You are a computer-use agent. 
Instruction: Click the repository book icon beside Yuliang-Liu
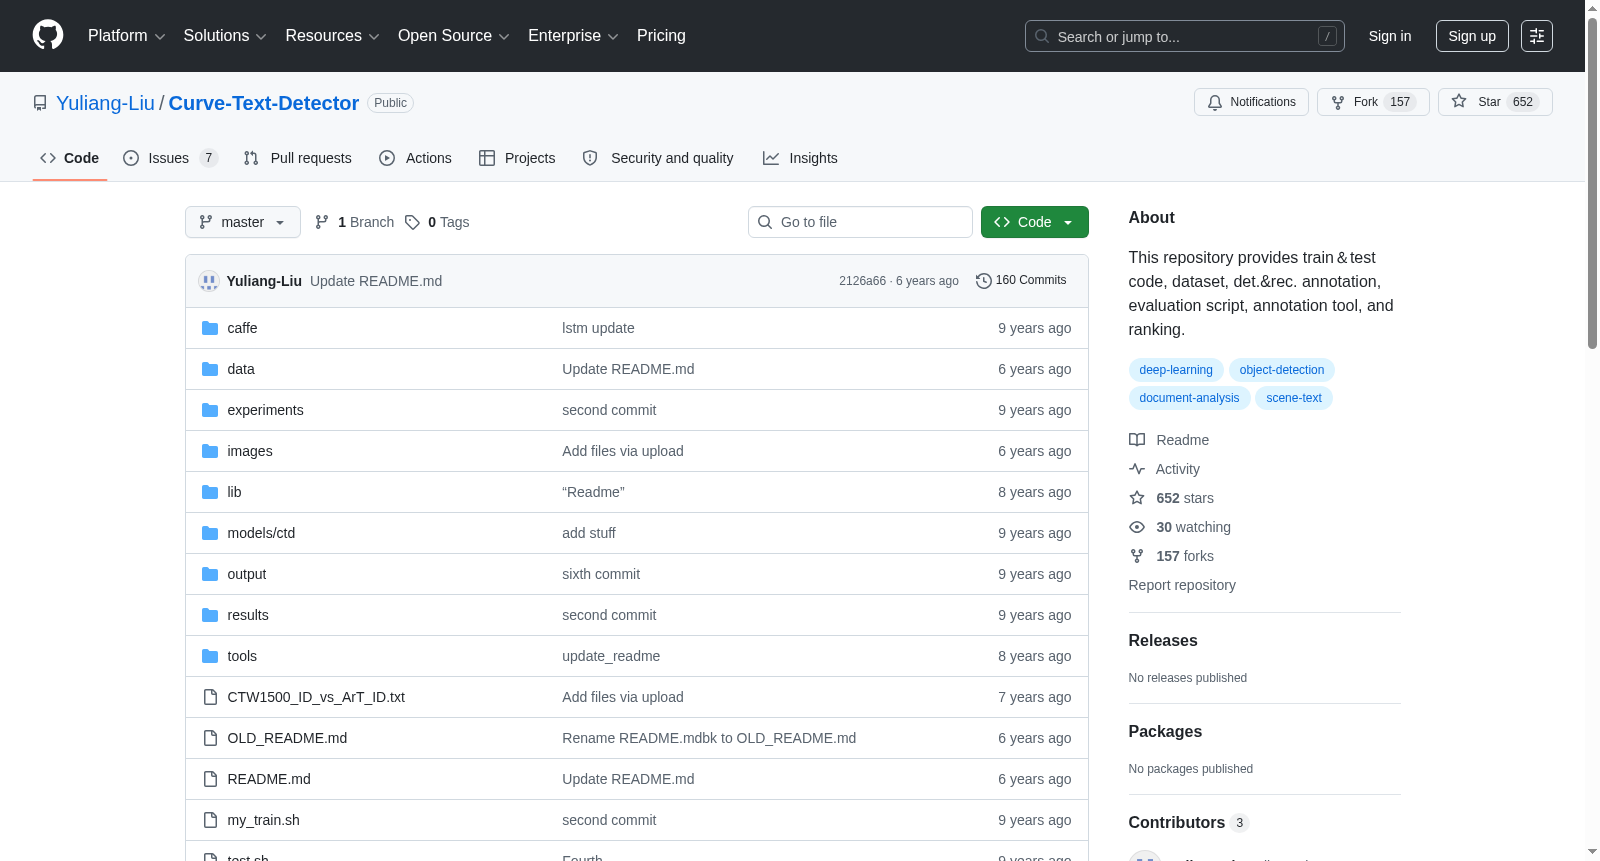click(40, 103)
